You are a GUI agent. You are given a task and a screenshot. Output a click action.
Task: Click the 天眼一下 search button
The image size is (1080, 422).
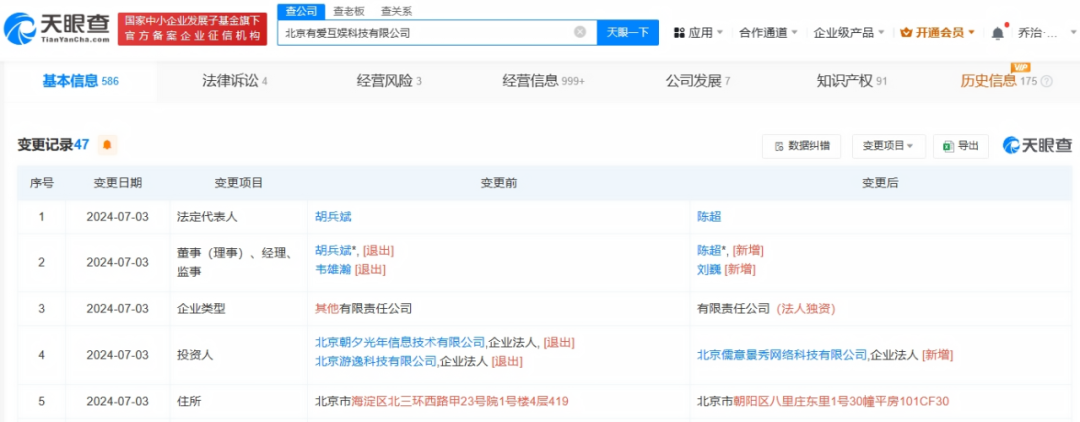click(x=627, y=32)
